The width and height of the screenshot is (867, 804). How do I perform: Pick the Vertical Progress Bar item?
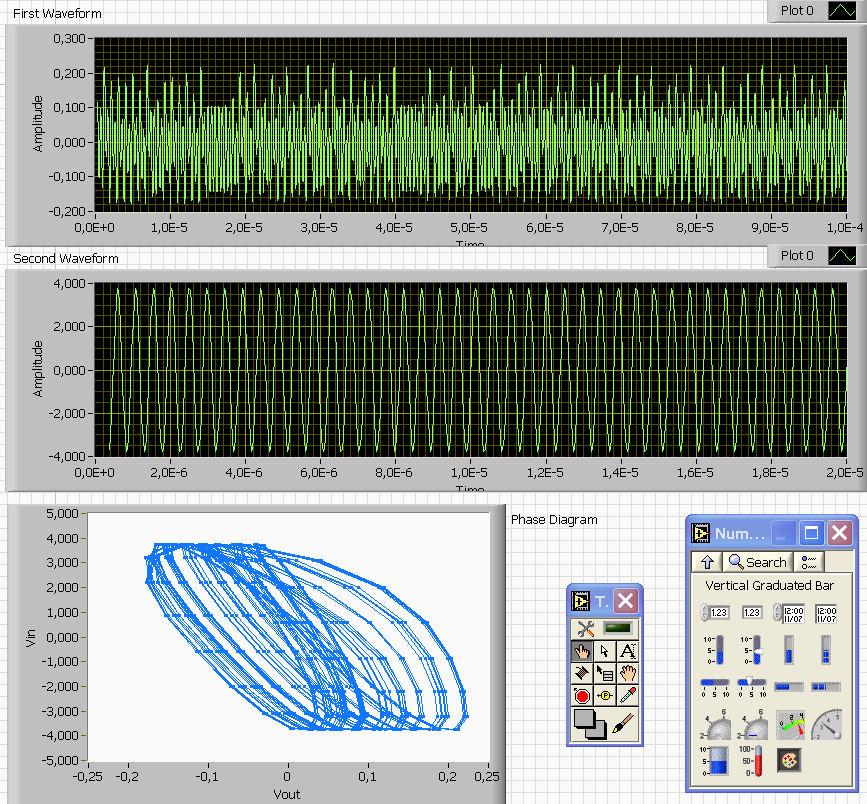click(789, 650)
